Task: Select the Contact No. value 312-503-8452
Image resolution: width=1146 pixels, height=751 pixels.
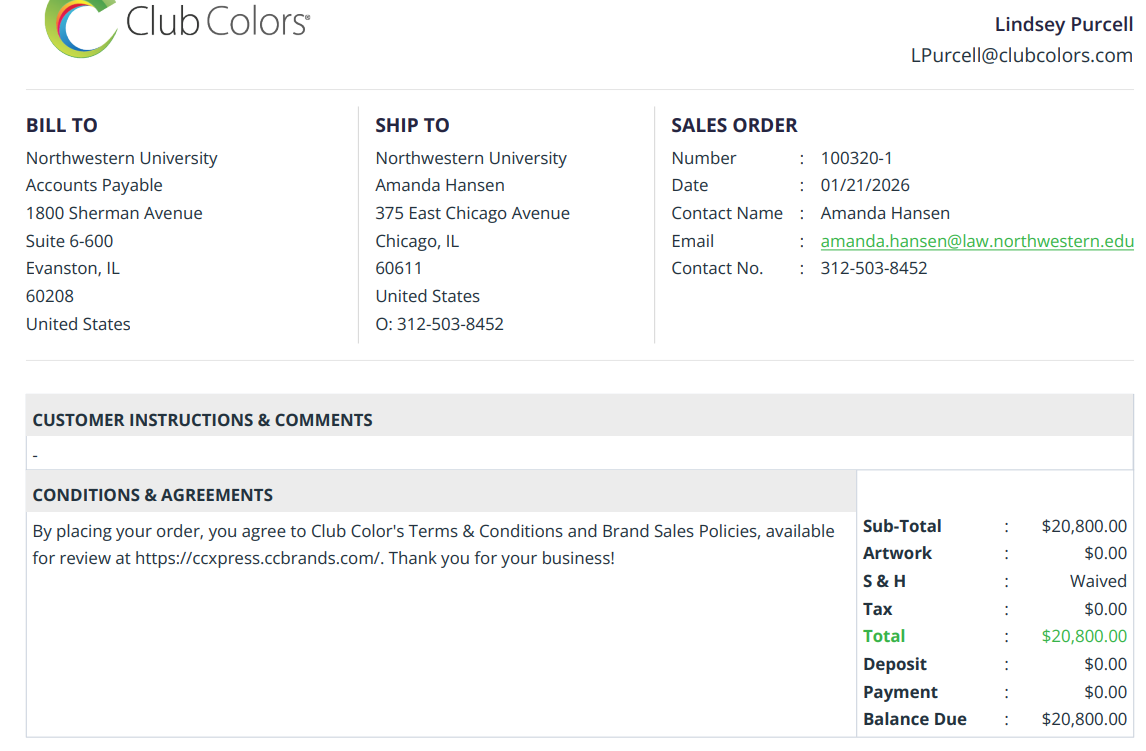Action: tap(874, 268)
